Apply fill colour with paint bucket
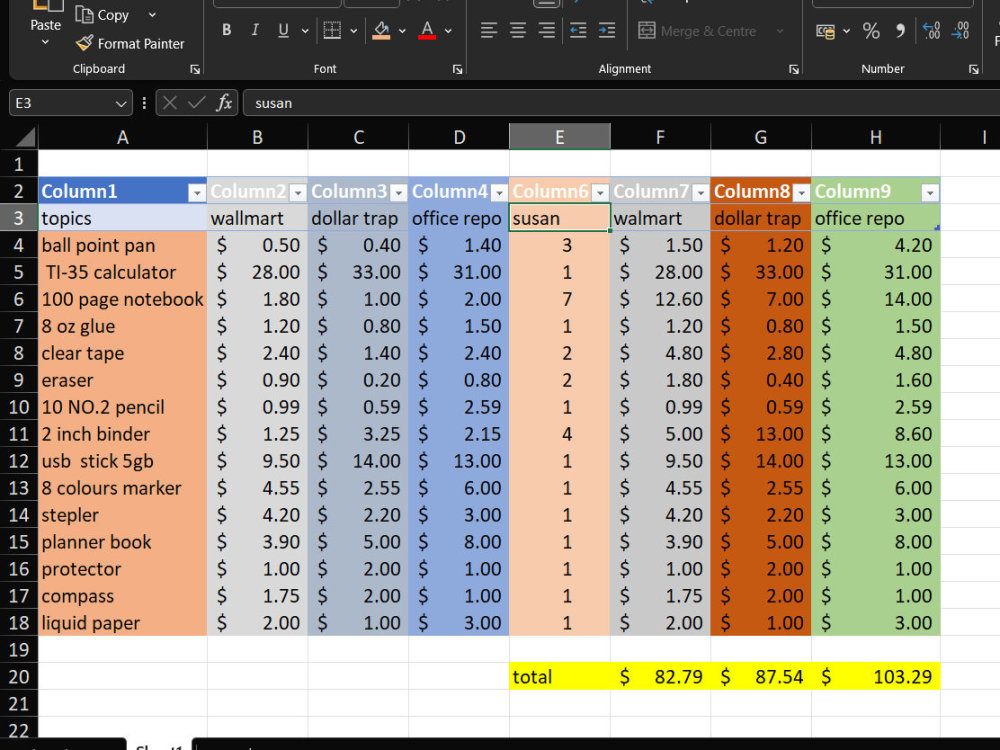This screenshot has width=1000, height=750. pos(381,30)
